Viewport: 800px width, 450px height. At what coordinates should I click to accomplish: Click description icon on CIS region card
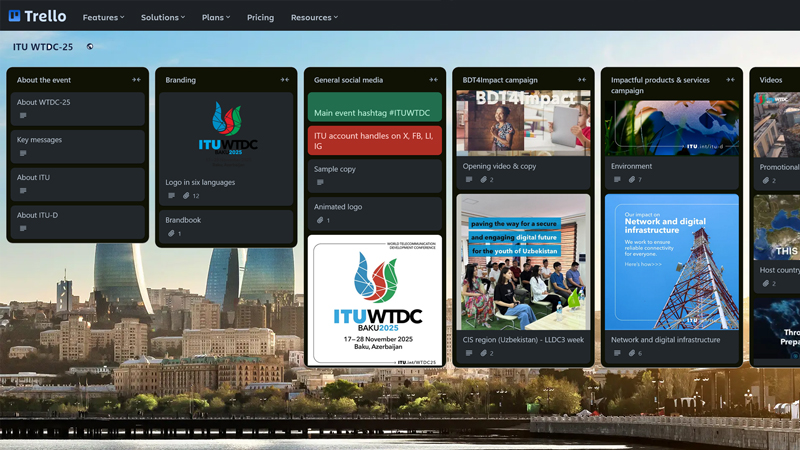coord(469,353)
